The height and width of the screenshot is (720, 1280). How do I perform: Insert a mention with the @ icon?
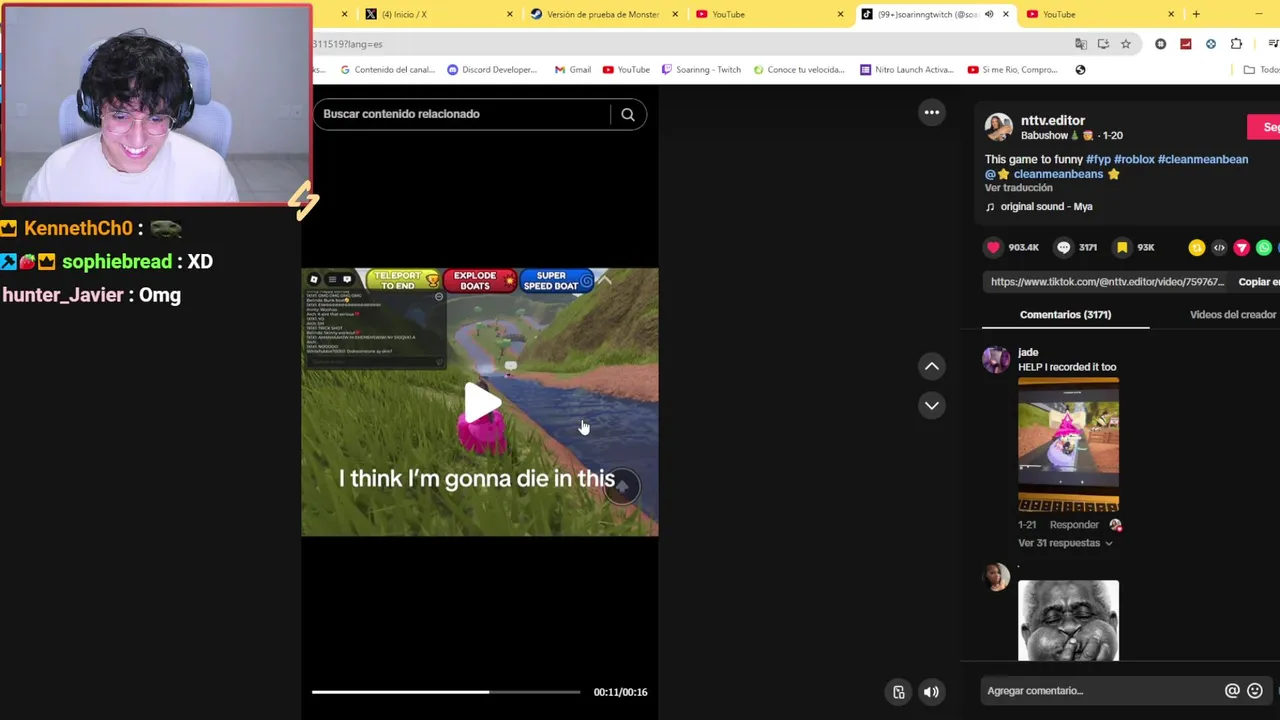point(1232,691)
